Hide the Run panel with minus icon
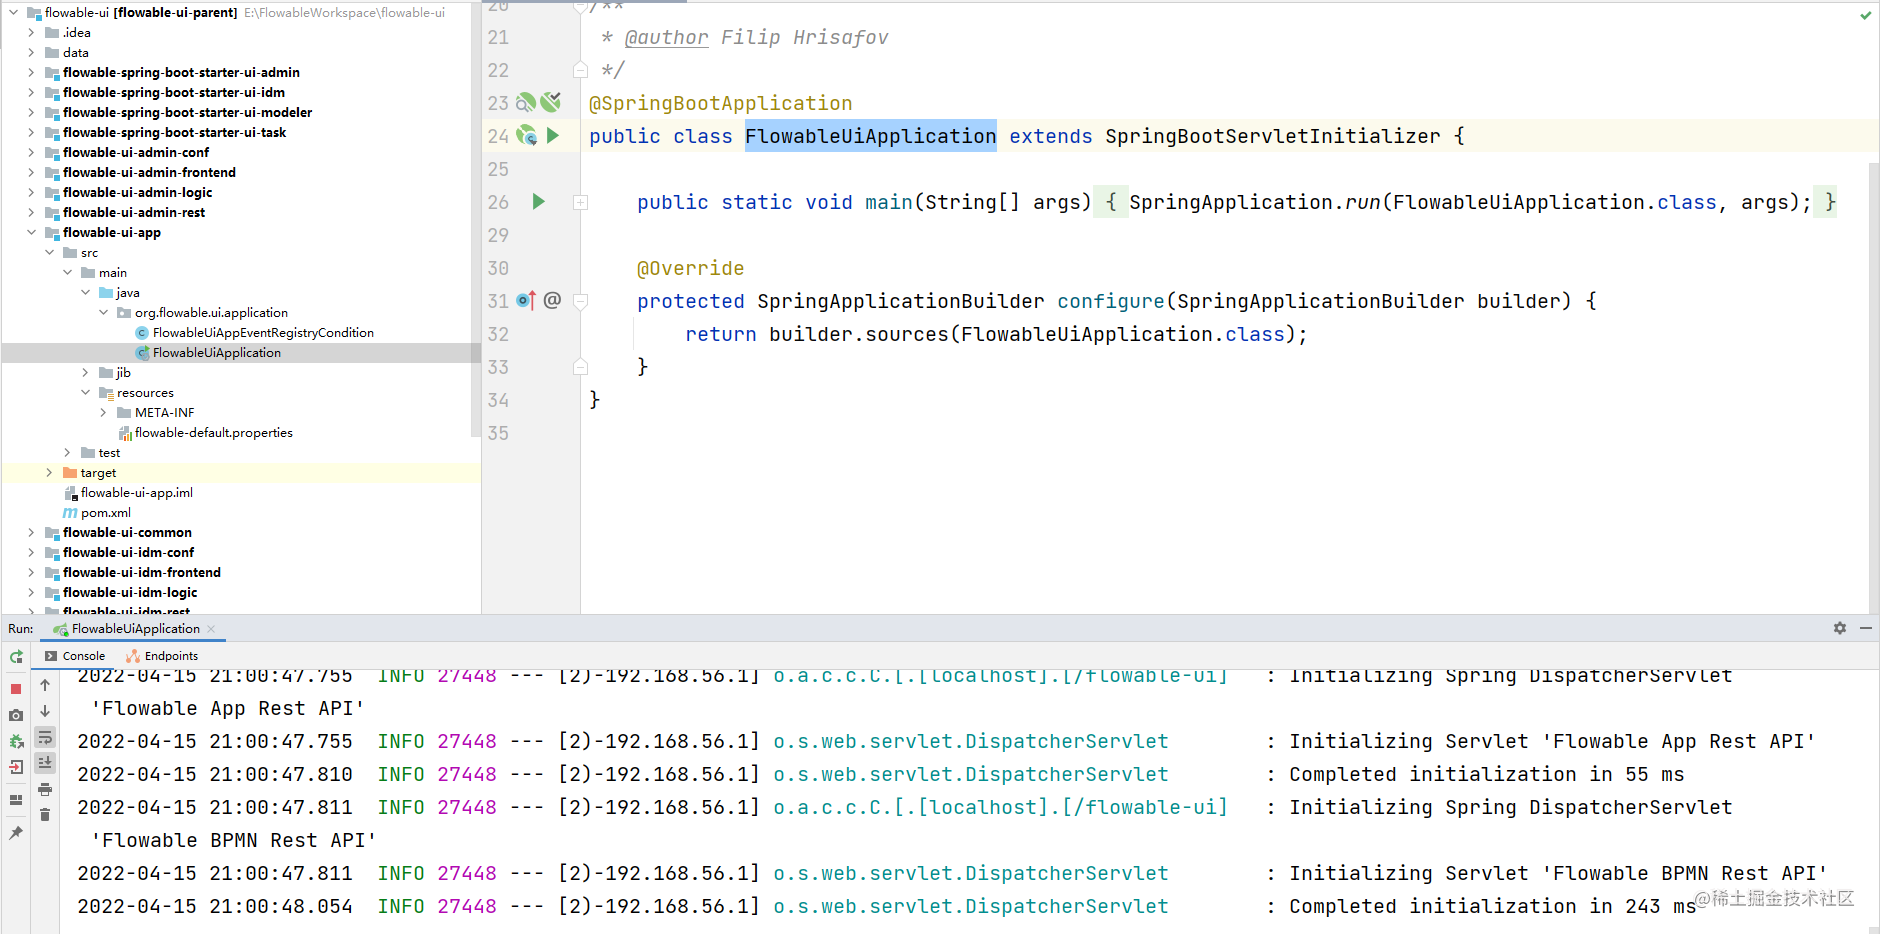 pos(1866,628)
